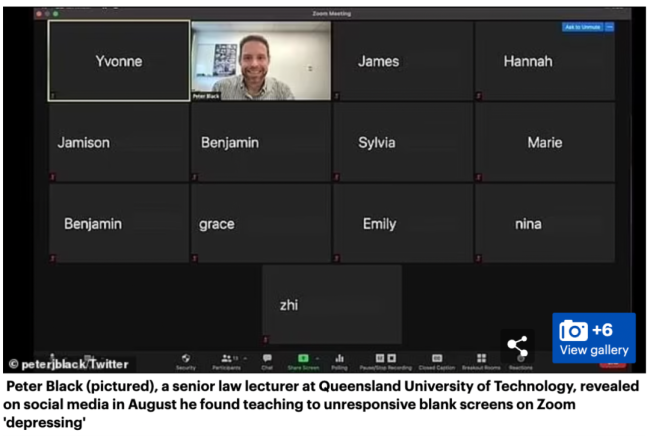Expand the caret next to Participants
Screen dimensions: 650x436
pyautogui.click(x=245, y=358)
